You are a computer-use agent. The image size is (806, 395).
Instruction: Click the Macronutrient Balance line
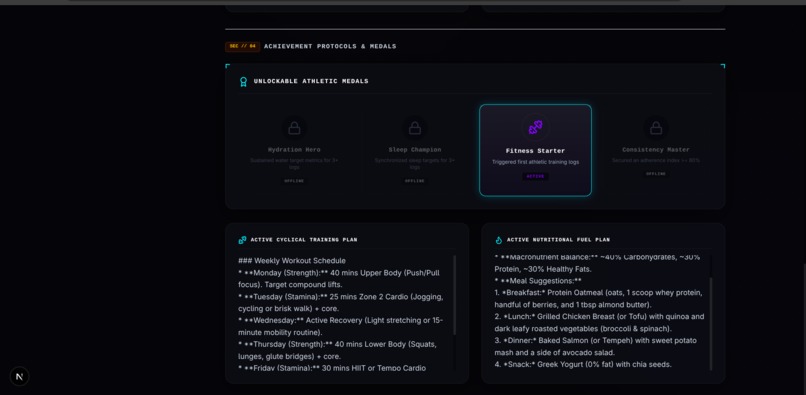[597, 263]
